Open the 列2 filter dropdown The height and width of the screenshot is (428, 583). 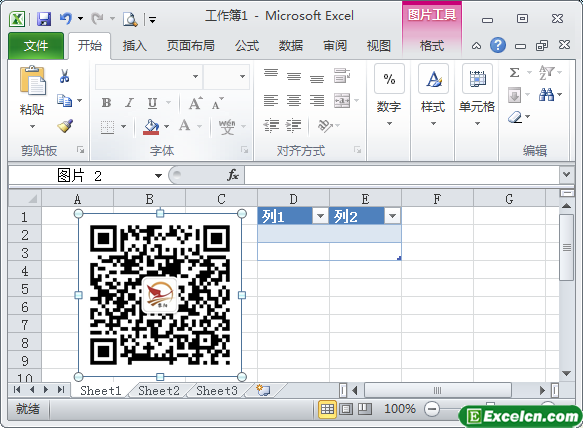pyautogui.click(x=392, y=216)
